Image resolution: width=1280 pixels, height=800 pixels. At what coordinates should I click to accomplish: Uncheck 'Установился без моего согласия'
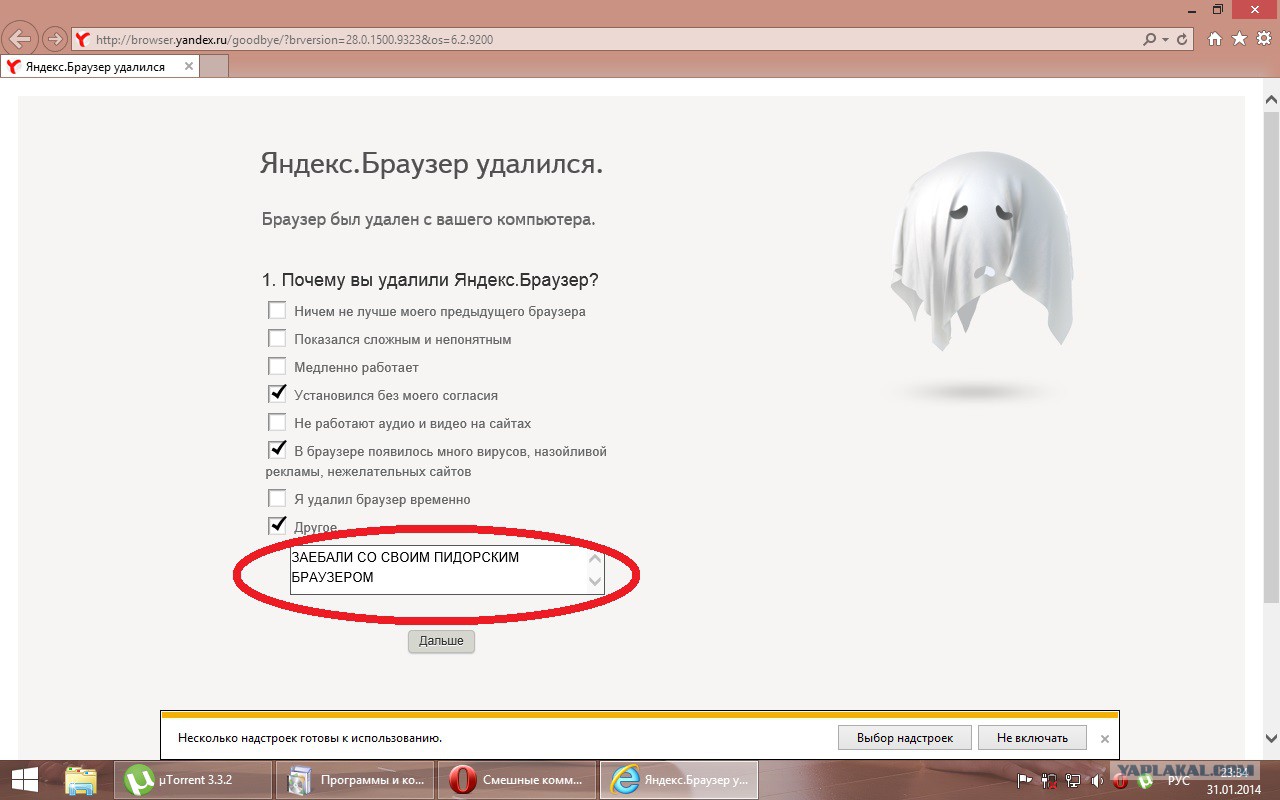pyautogui.click(x=277, y=394)
